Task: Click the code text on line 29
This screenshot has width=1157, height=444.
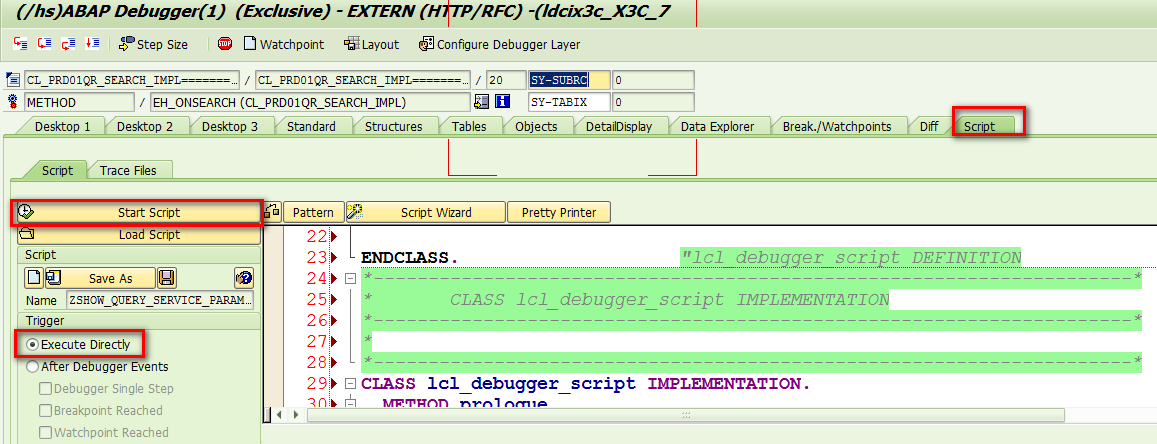Action: point(585,384)
